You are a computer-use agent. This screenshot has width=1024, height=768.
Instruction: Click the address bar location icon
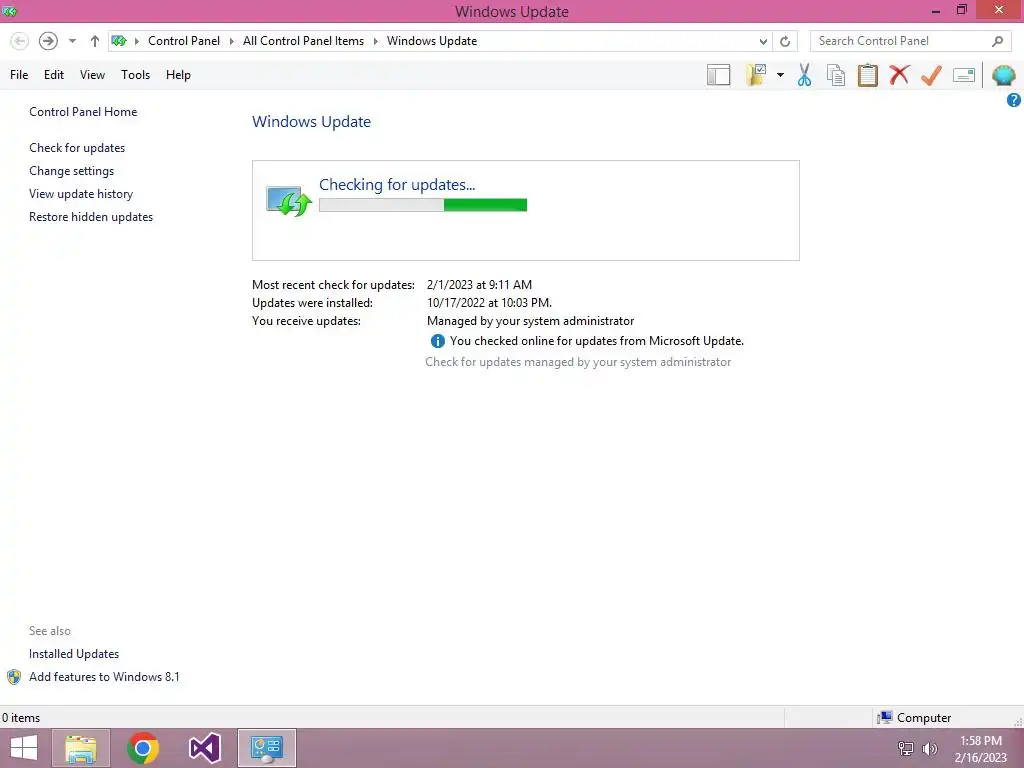119,41
